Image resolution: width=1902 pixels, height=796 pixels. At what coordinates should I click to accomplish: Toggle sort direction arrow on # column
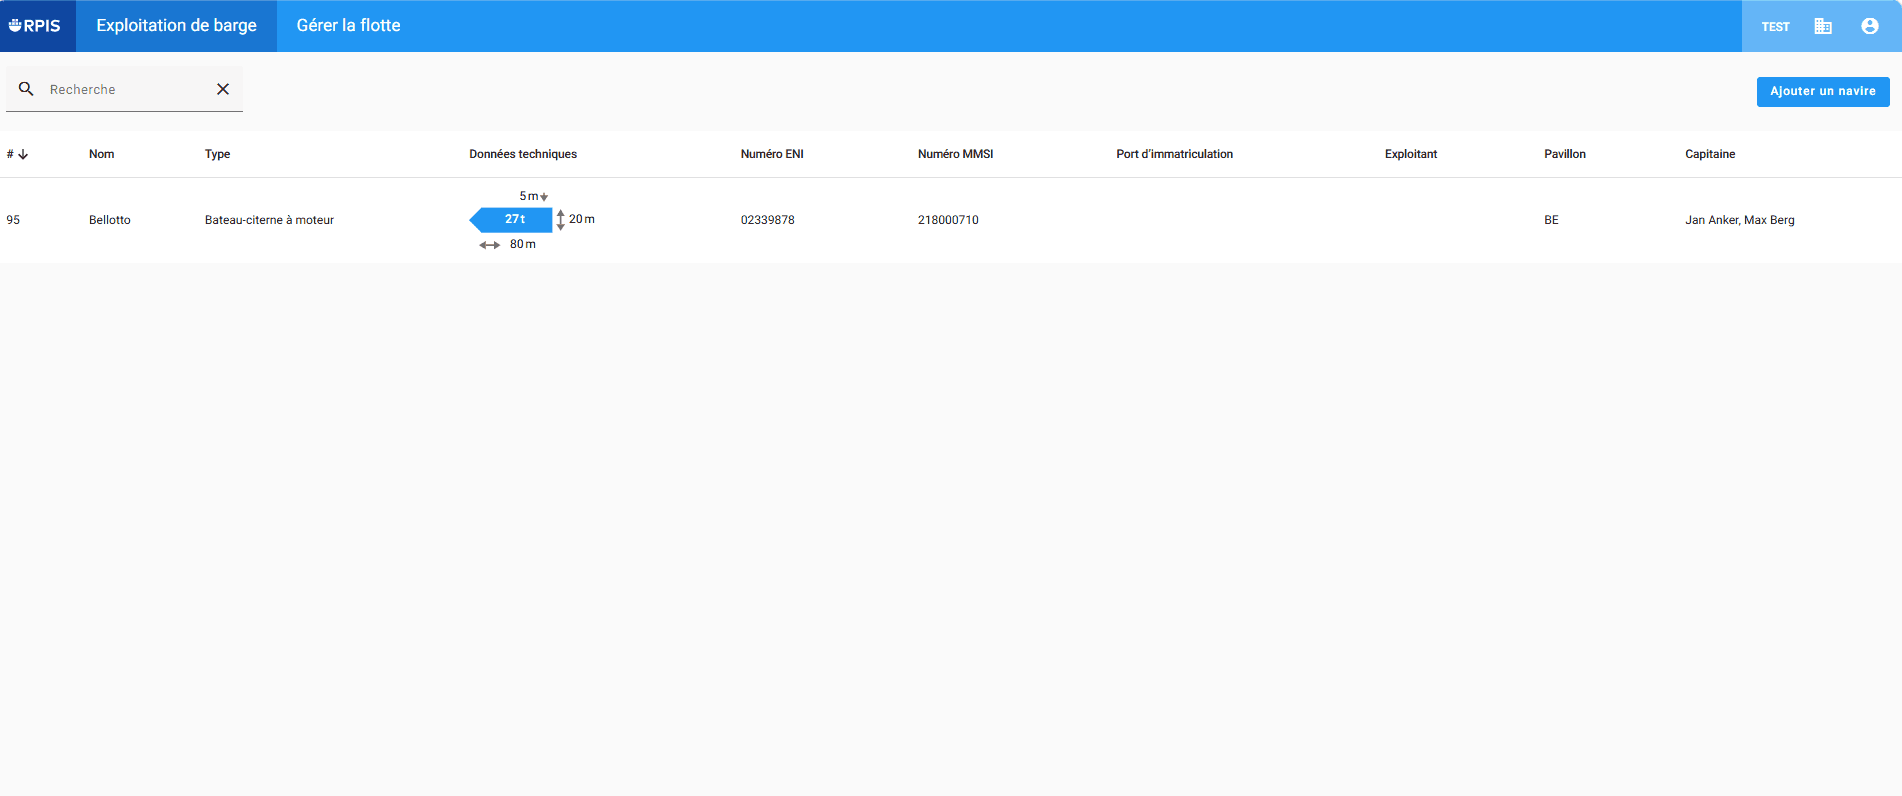pos(23,154)
